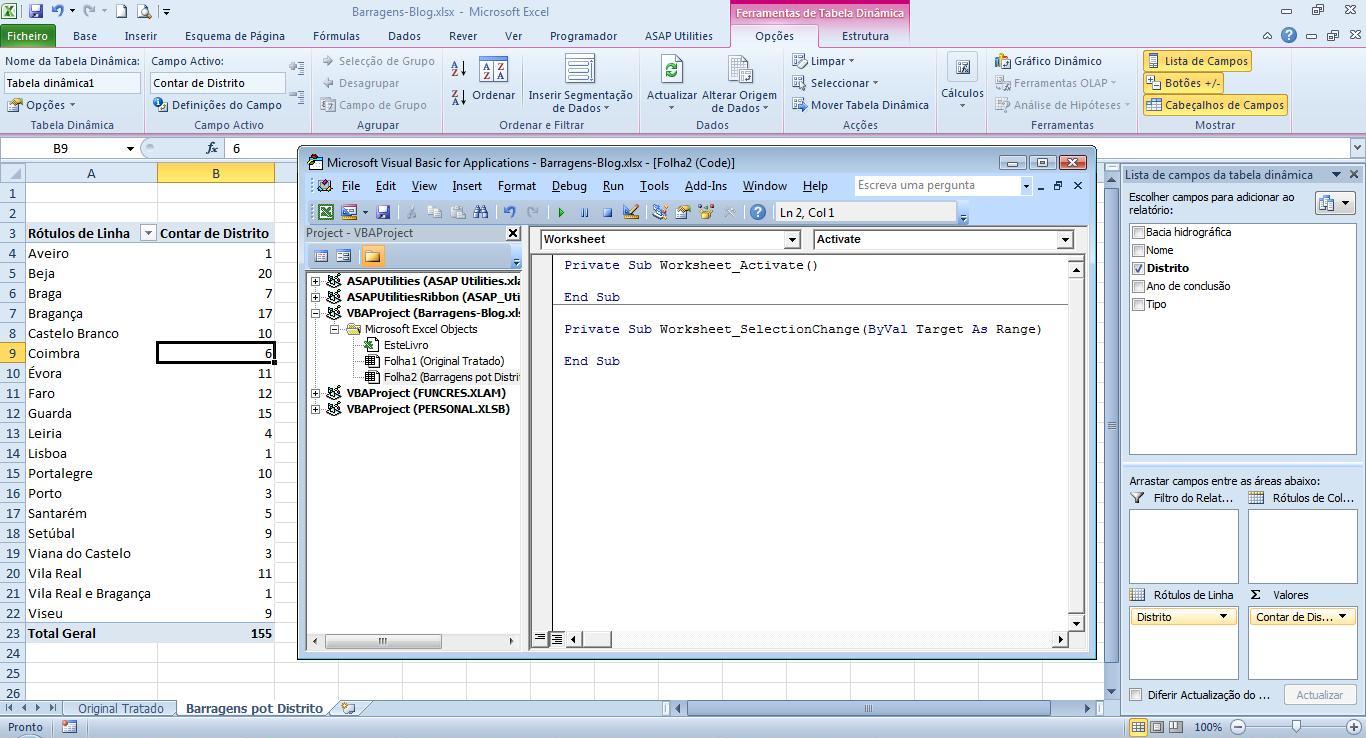
Task: Check the Tipo field checkbox
Action: (1138, 304)
